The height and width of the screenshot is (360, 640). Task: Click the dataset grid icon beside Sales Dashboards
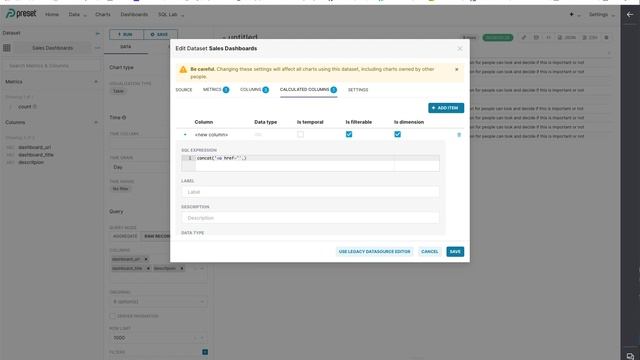point(7,48)
